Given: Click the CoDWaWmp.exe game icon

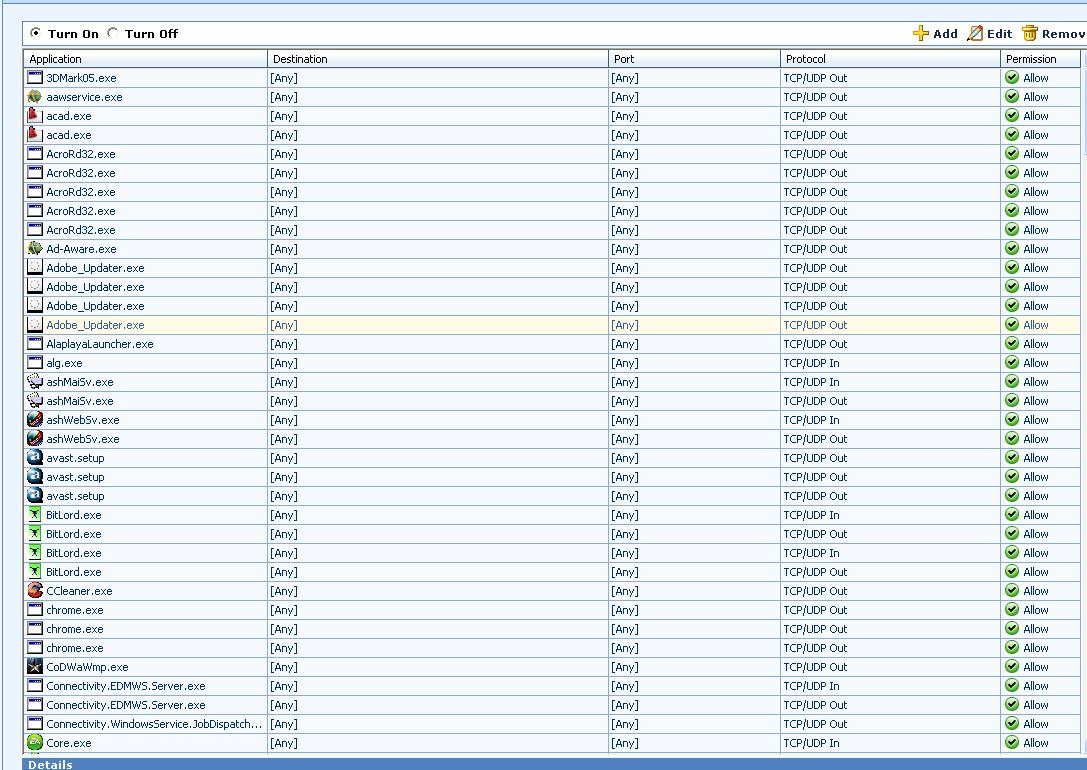Looking at the screenshot, I should tap(35, 666).
